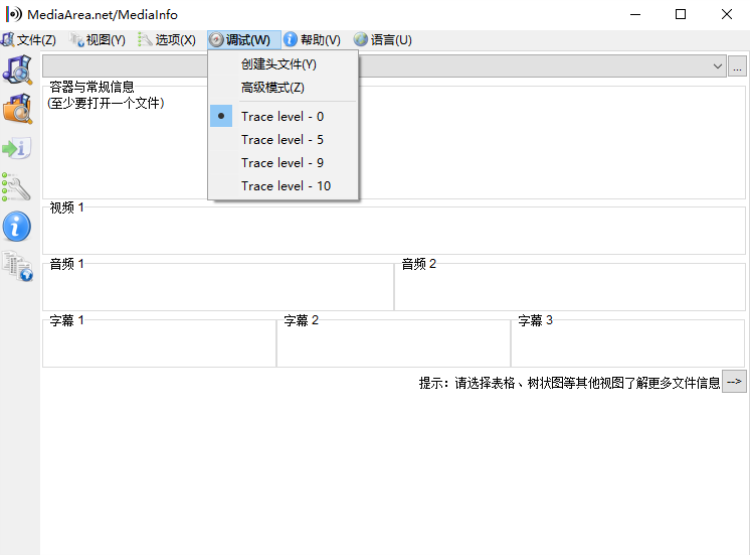The height and width of the screenshot is (555, 750).
Task: Open the 选项(X) menu
Action: coord(167,40)
